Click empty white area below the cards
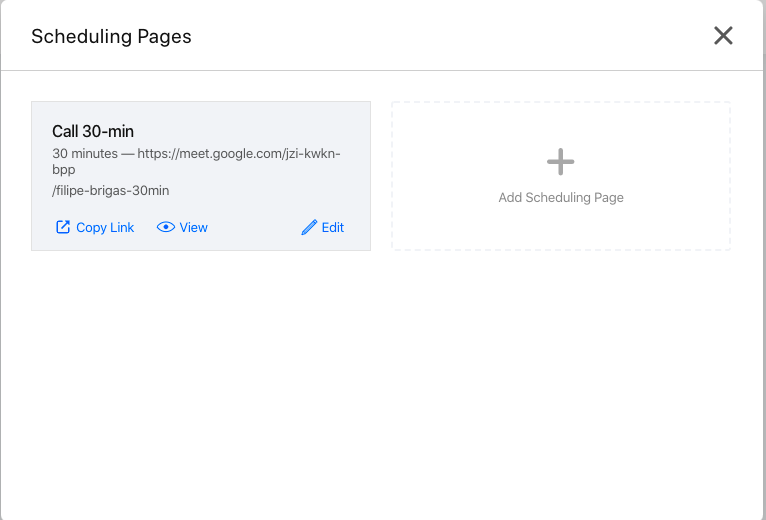The image size is (766, 520). 383,381
